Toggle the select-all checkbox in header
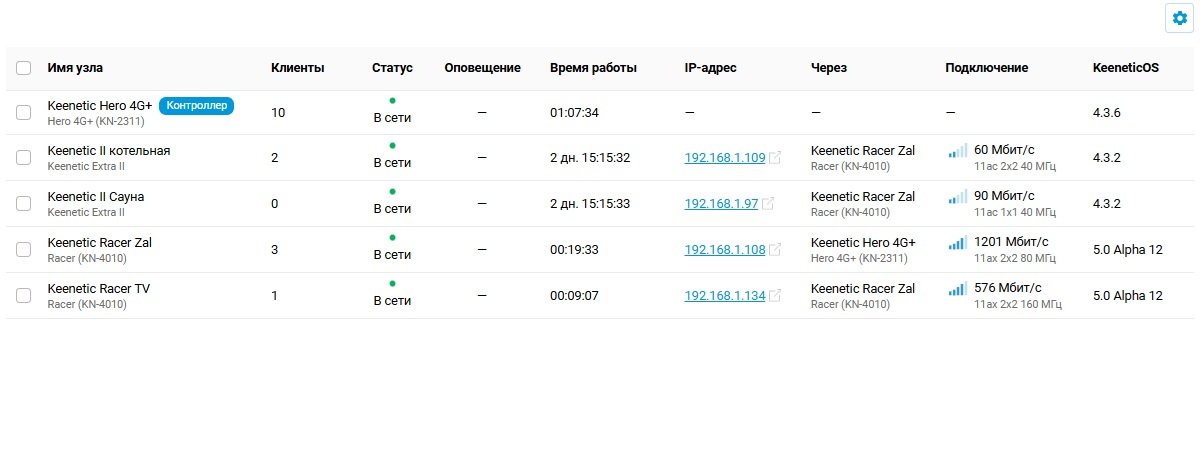The height and width of the screenshot is (460, 1203). click(24, 68)
